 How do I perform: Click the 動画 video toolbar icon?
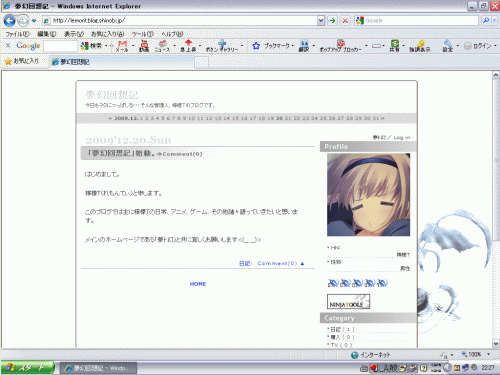tap(144, 46)
